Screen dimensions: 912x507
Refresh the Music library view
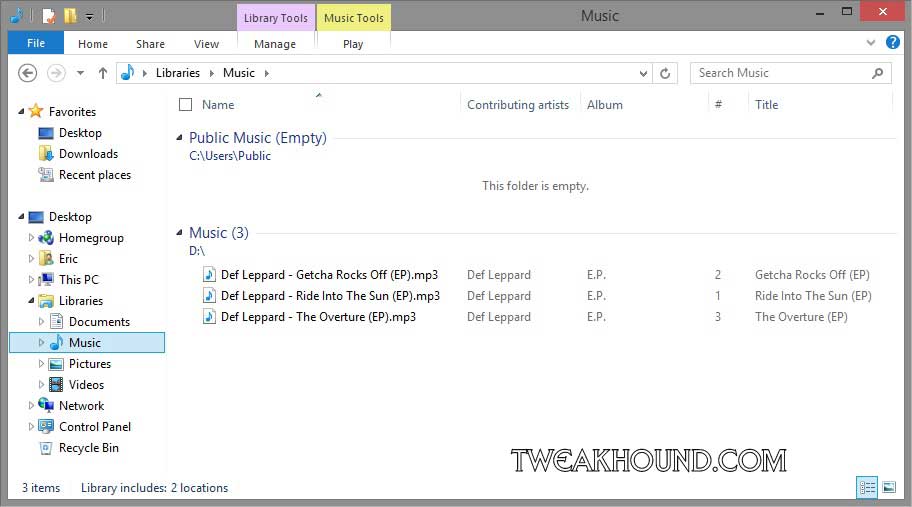pyautogui.click(x=665, y=73)
